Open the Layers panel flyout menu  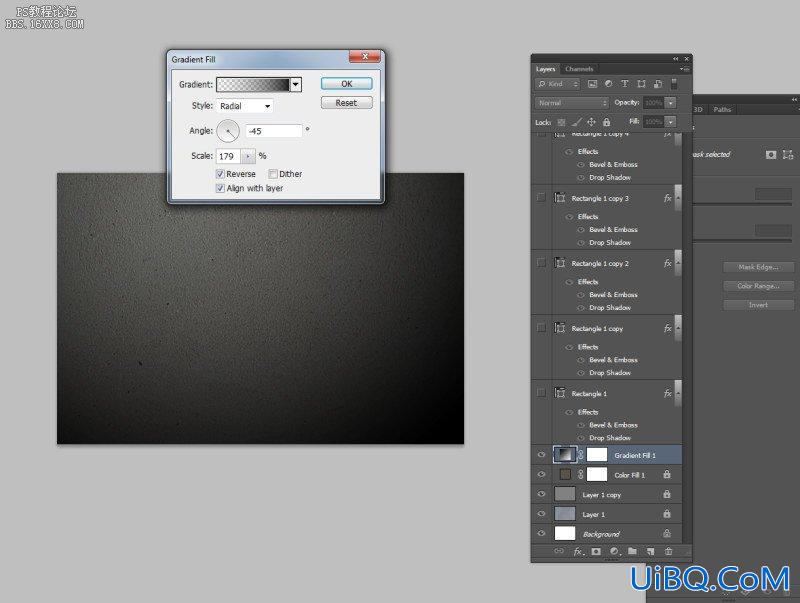point(685,69)
